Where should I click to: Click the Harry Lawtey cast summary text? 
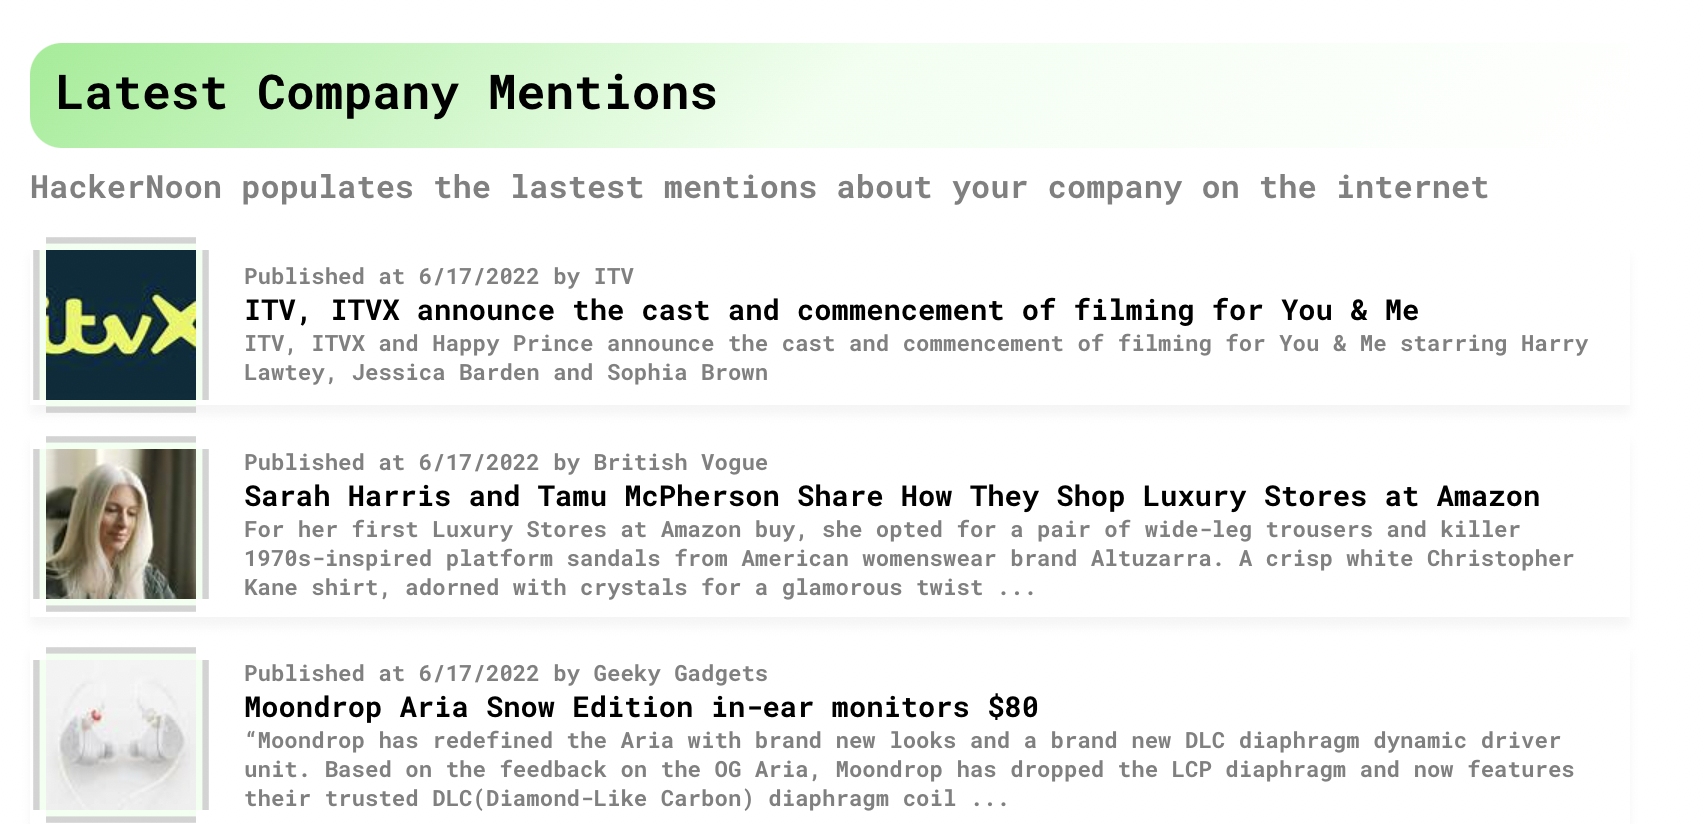click(916, 358)
